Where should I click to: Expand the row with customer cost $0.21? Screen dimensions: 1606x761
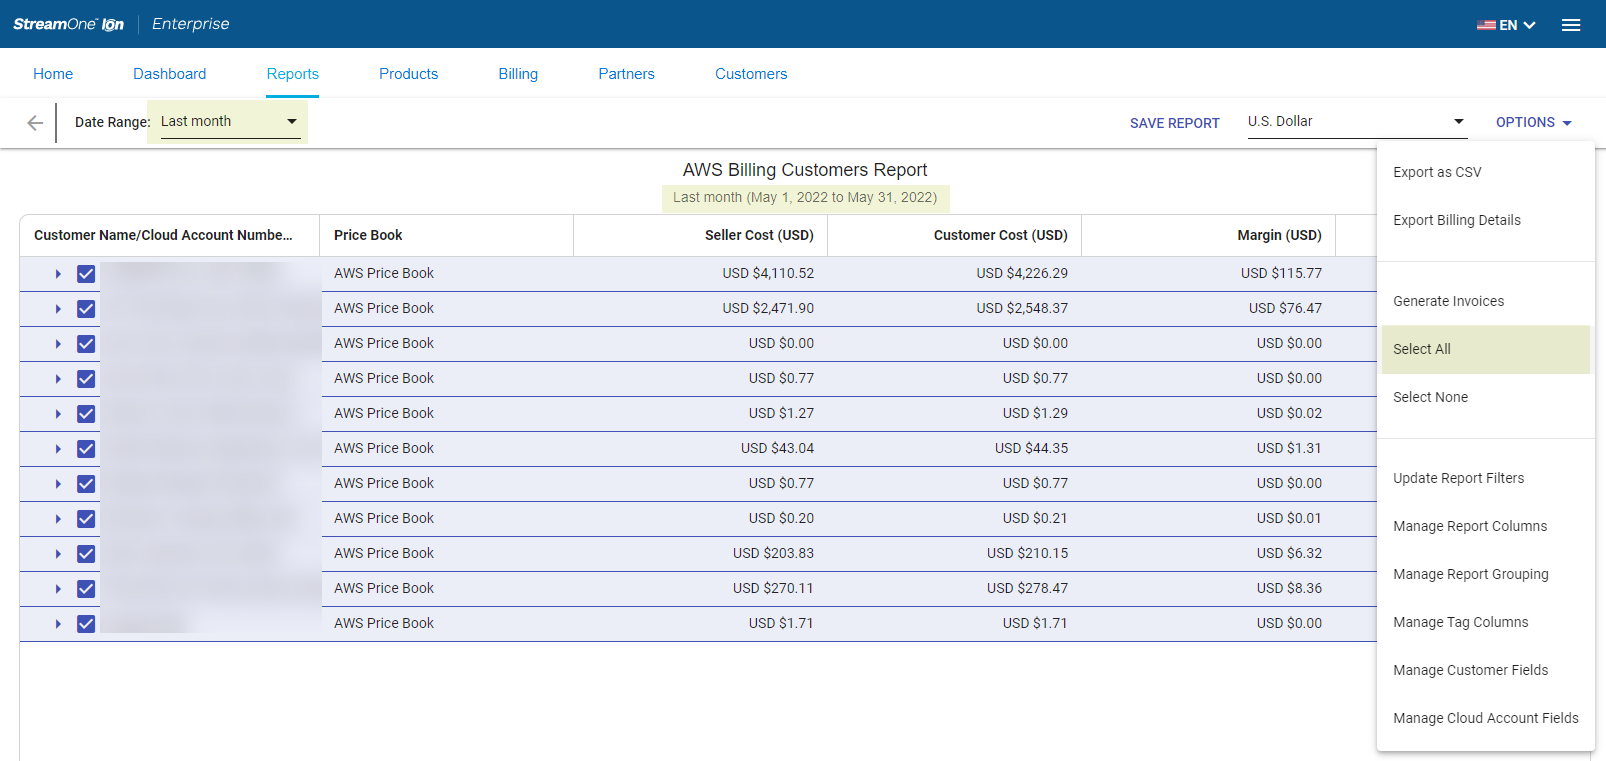coord(58,519)
